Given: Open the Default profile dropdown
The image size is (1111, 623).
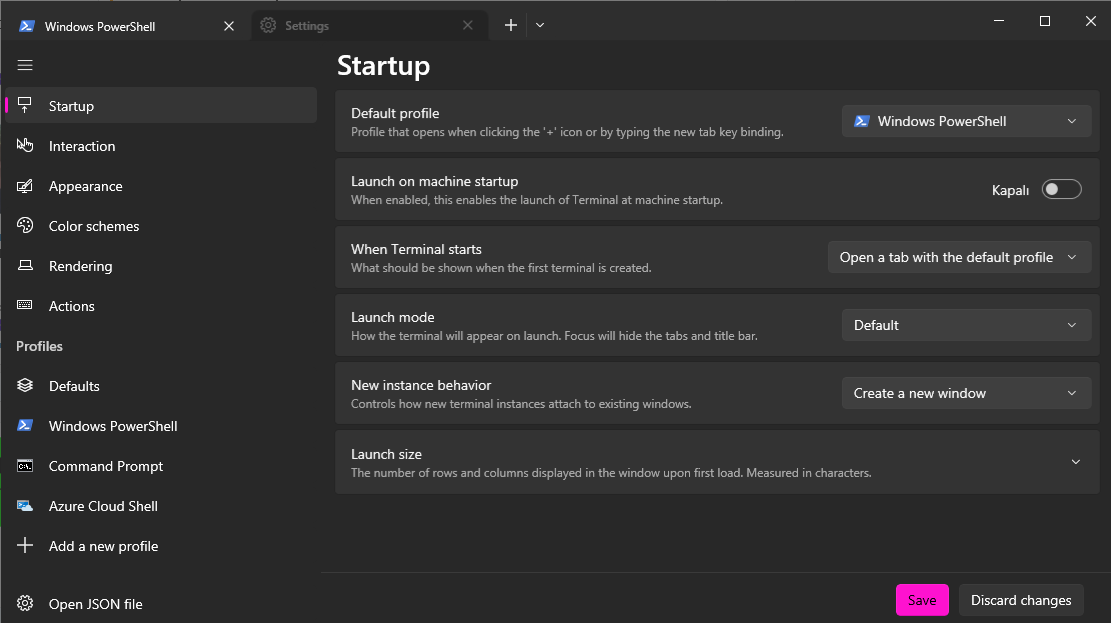Looking at the screenshot, I should point(966,122).
